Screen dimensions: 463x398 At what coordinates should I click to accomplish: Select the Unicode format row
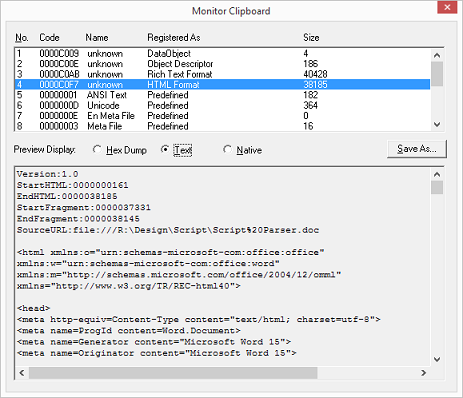pyautogui.click(x=222, y=105)
